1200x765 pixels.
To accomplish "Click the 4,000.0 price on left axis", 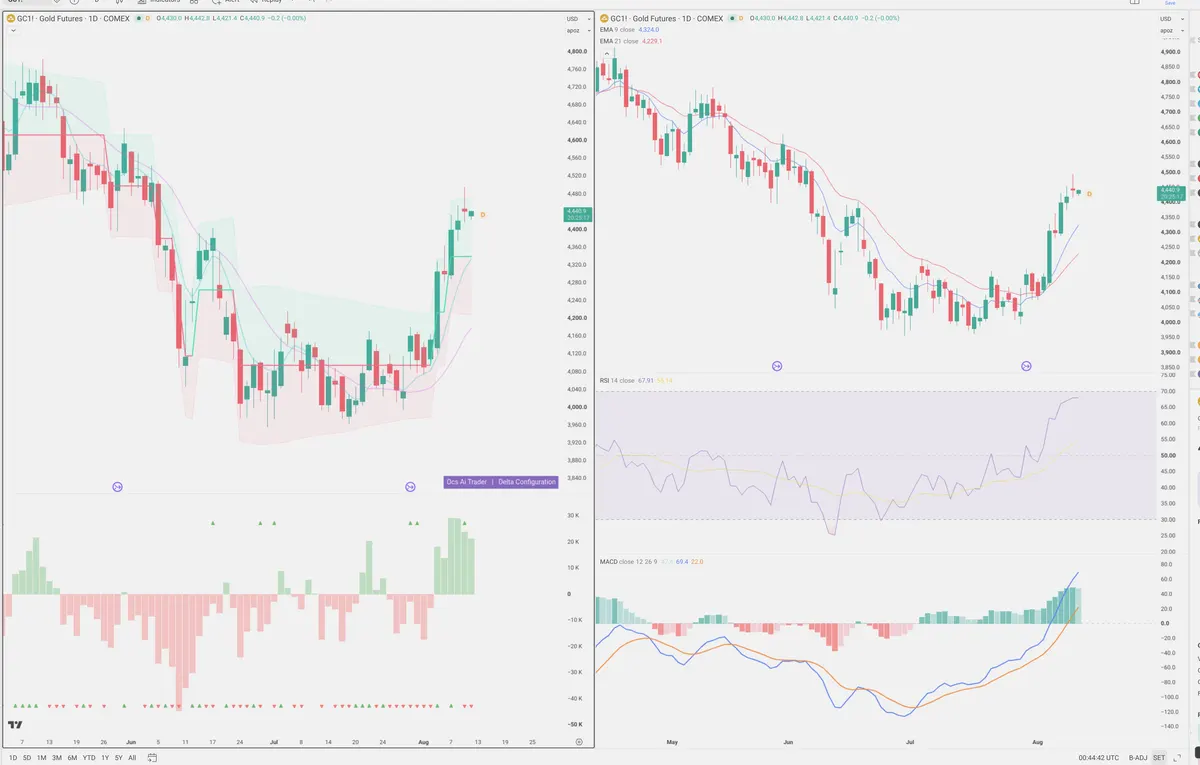I will 575,407.
